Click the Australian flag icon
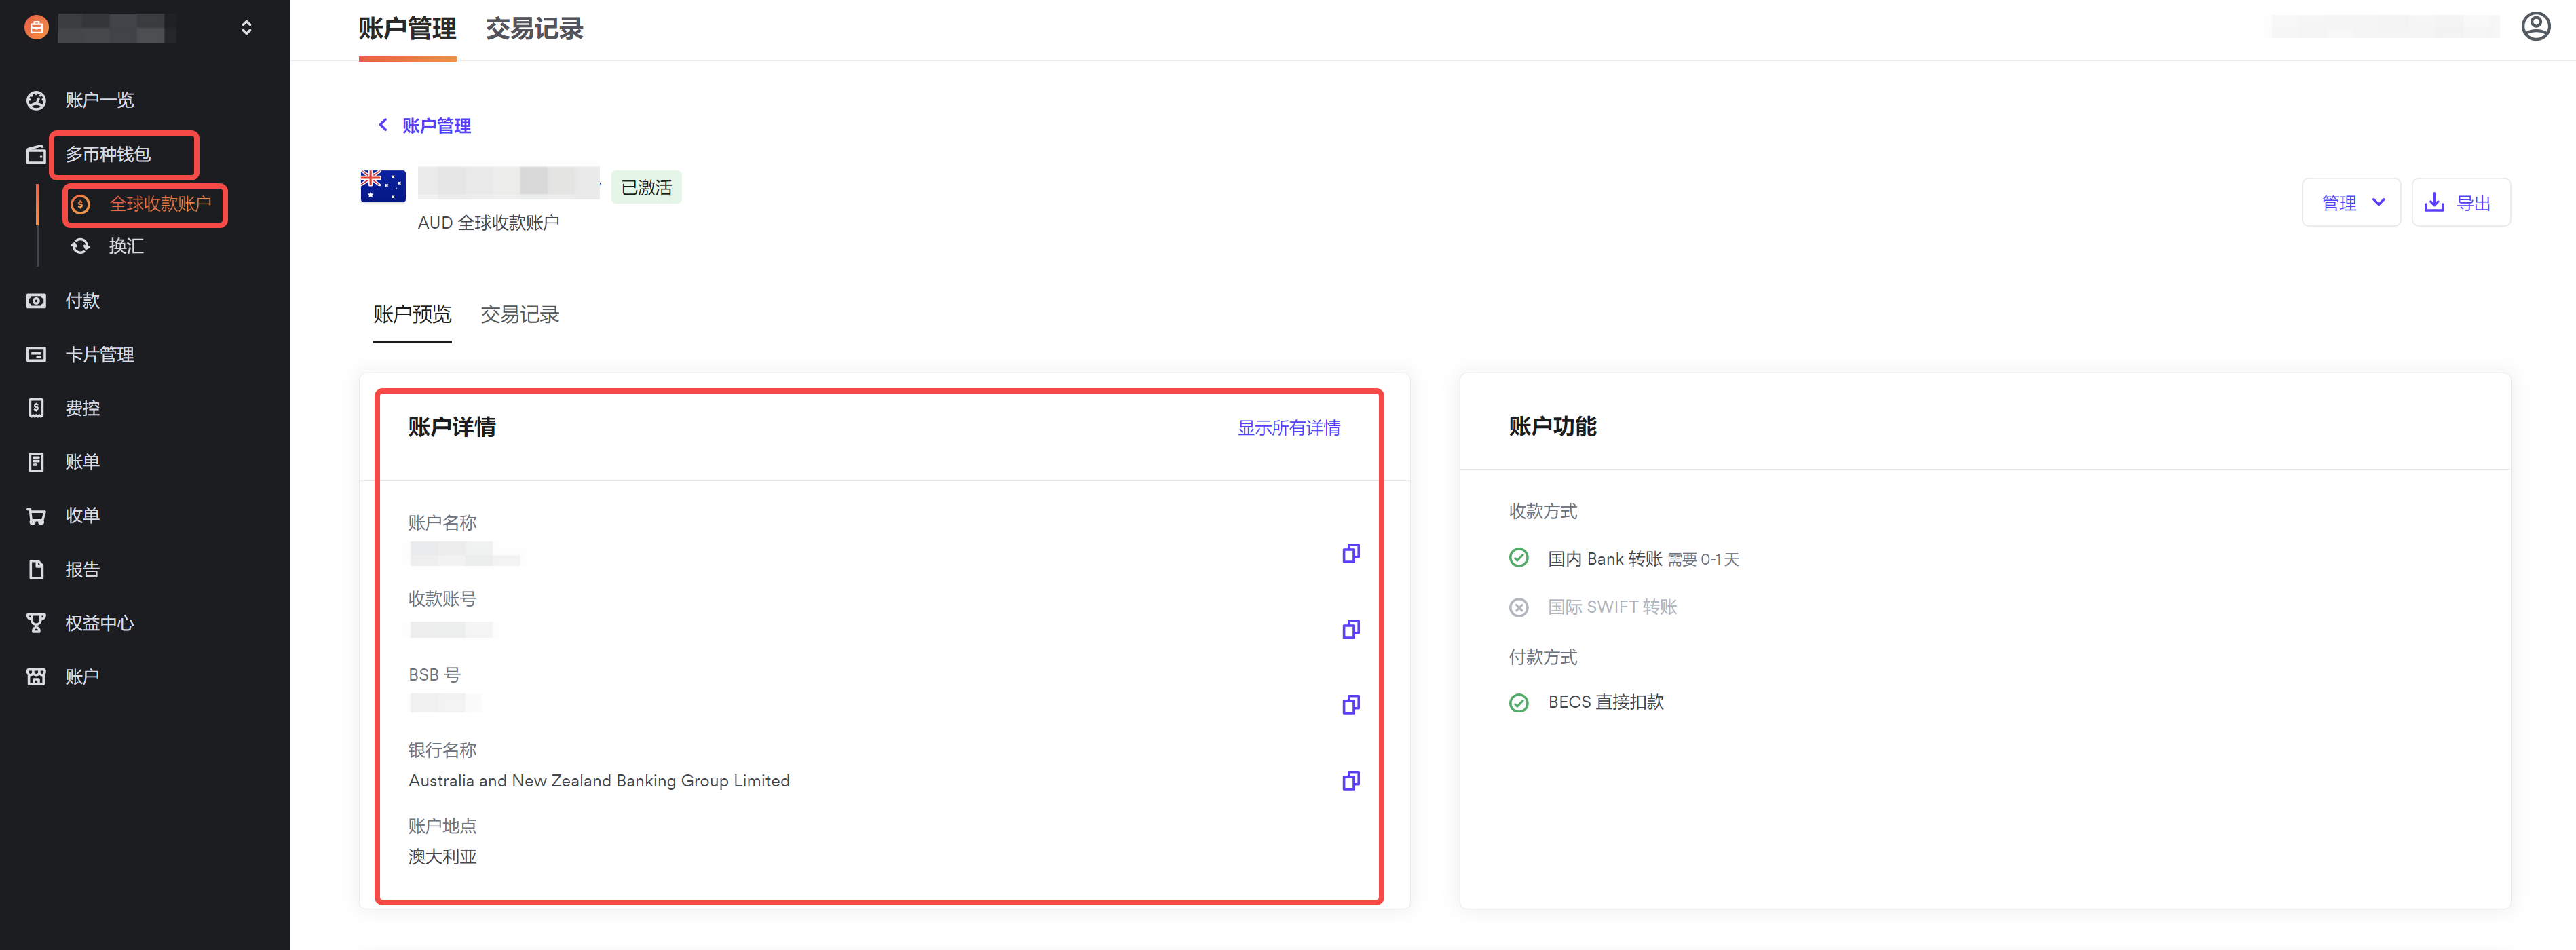 point(383,186)
